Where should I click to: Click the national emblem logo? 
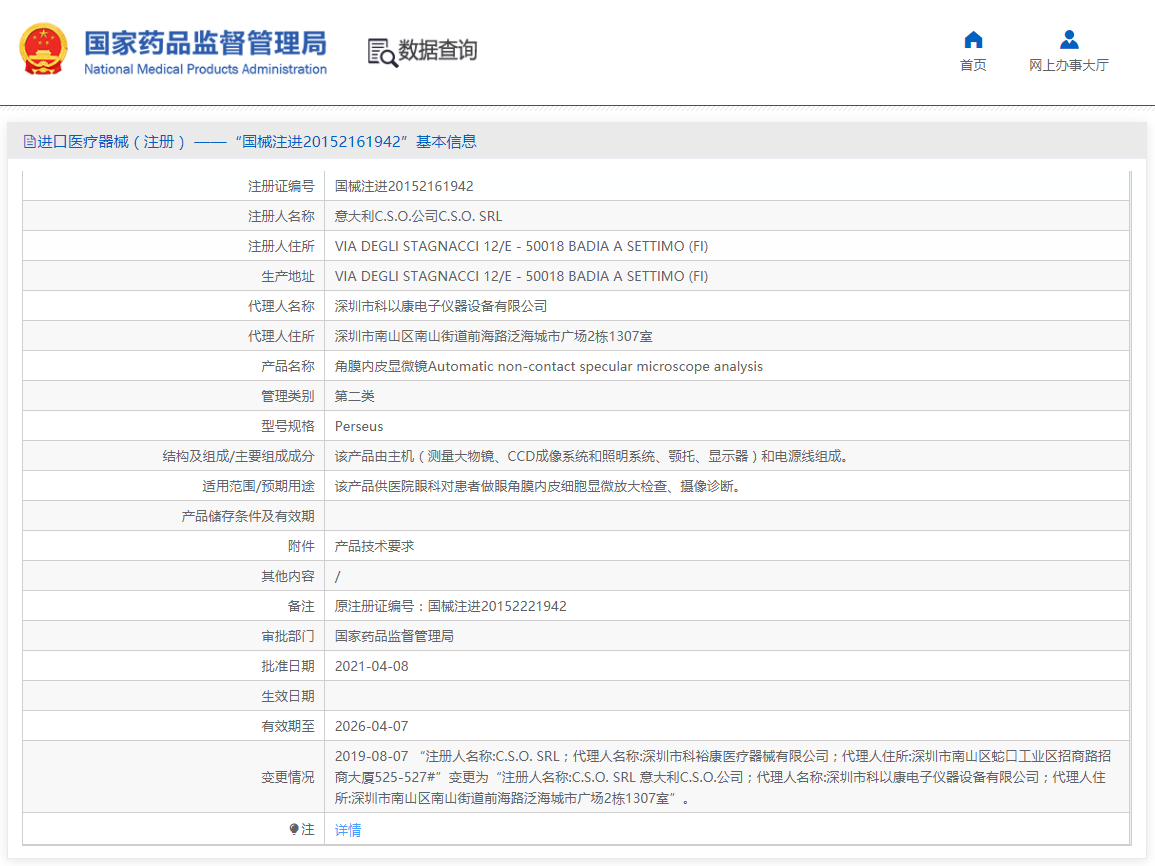point(44,49)
